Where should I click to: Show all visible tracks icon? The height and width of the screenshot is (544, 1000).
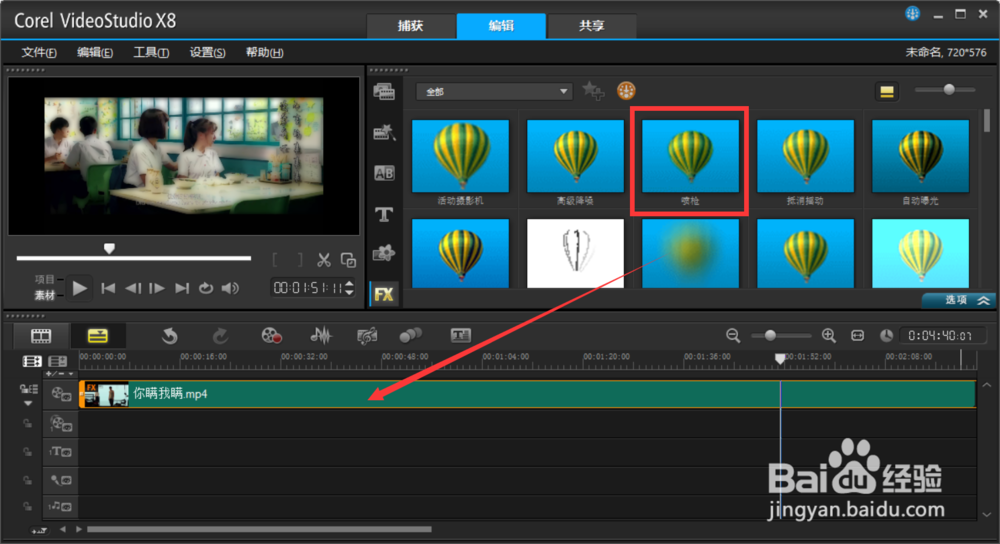coord(32,362)
